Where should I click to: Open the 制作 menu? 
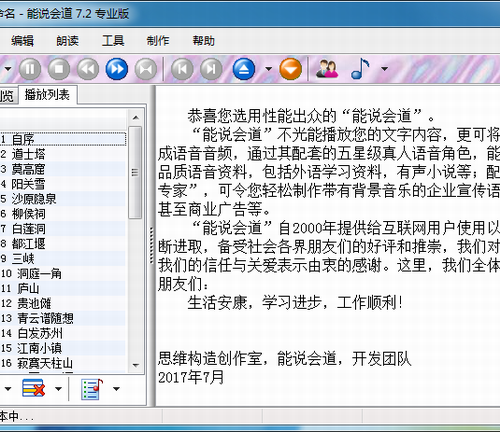coord(158,41)
